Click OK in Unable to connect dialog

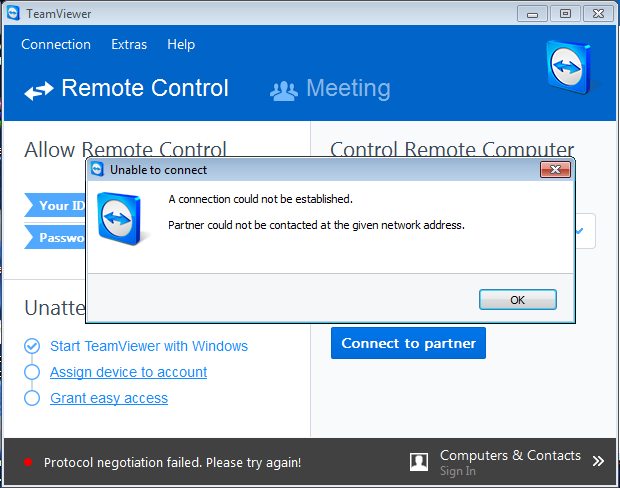518,300
